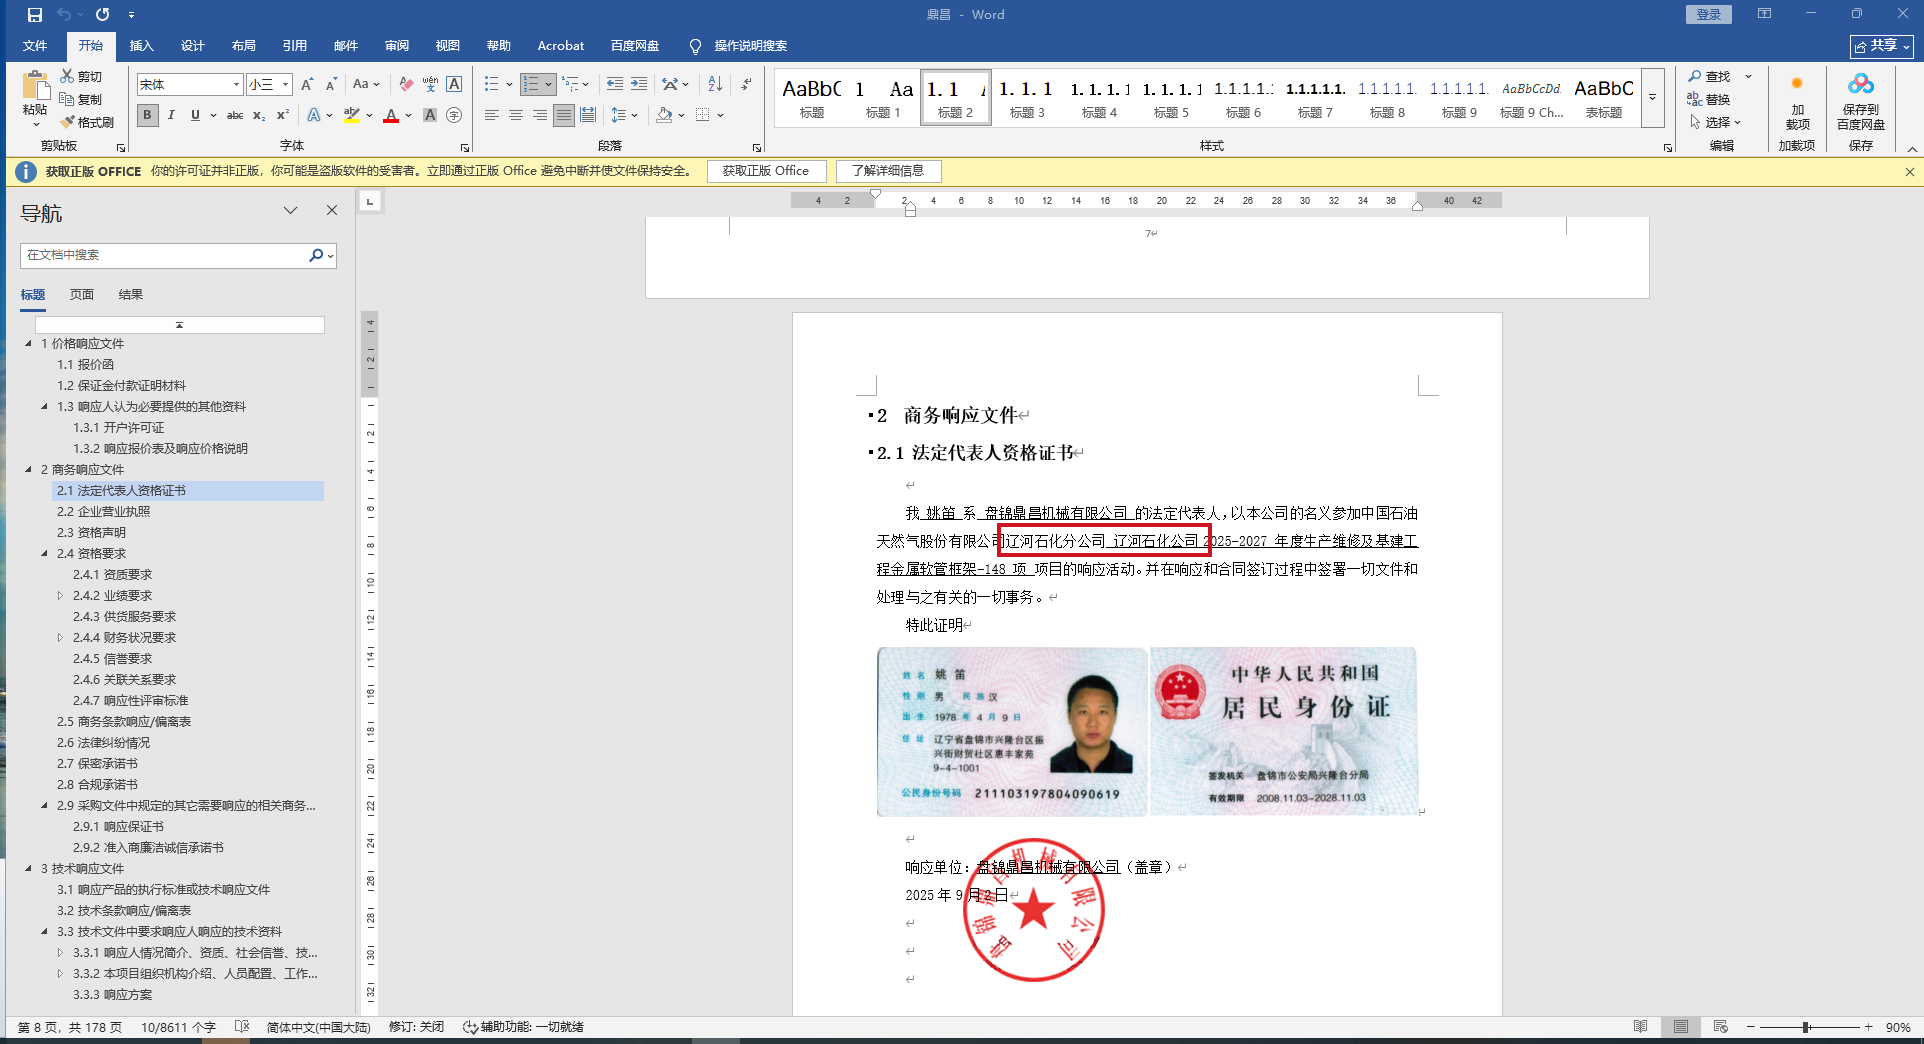Apply strikethrough with the abc icon
Viewport: 1924px width, 1044px height.
click(235, 116)
